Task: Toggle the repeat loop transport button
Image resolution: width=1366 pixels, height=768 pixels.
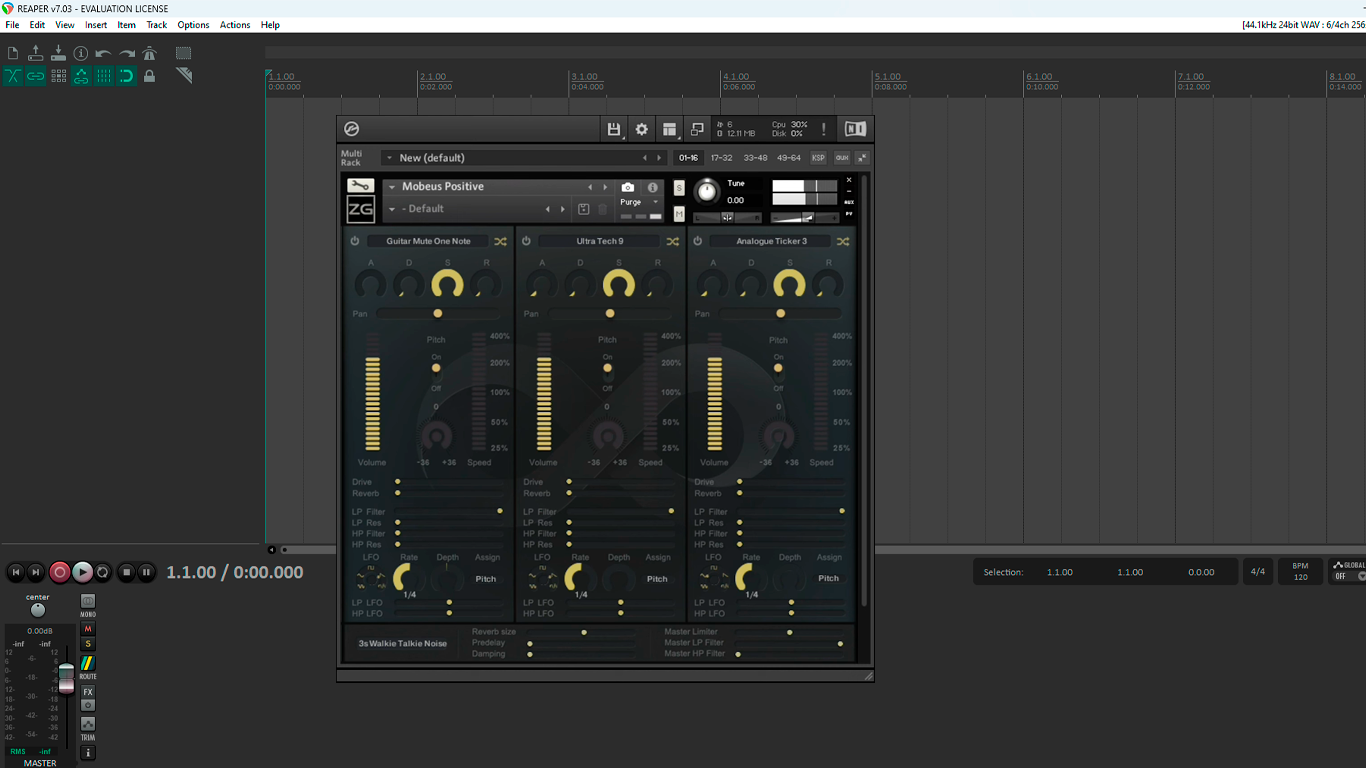Action: click(103, 572)
